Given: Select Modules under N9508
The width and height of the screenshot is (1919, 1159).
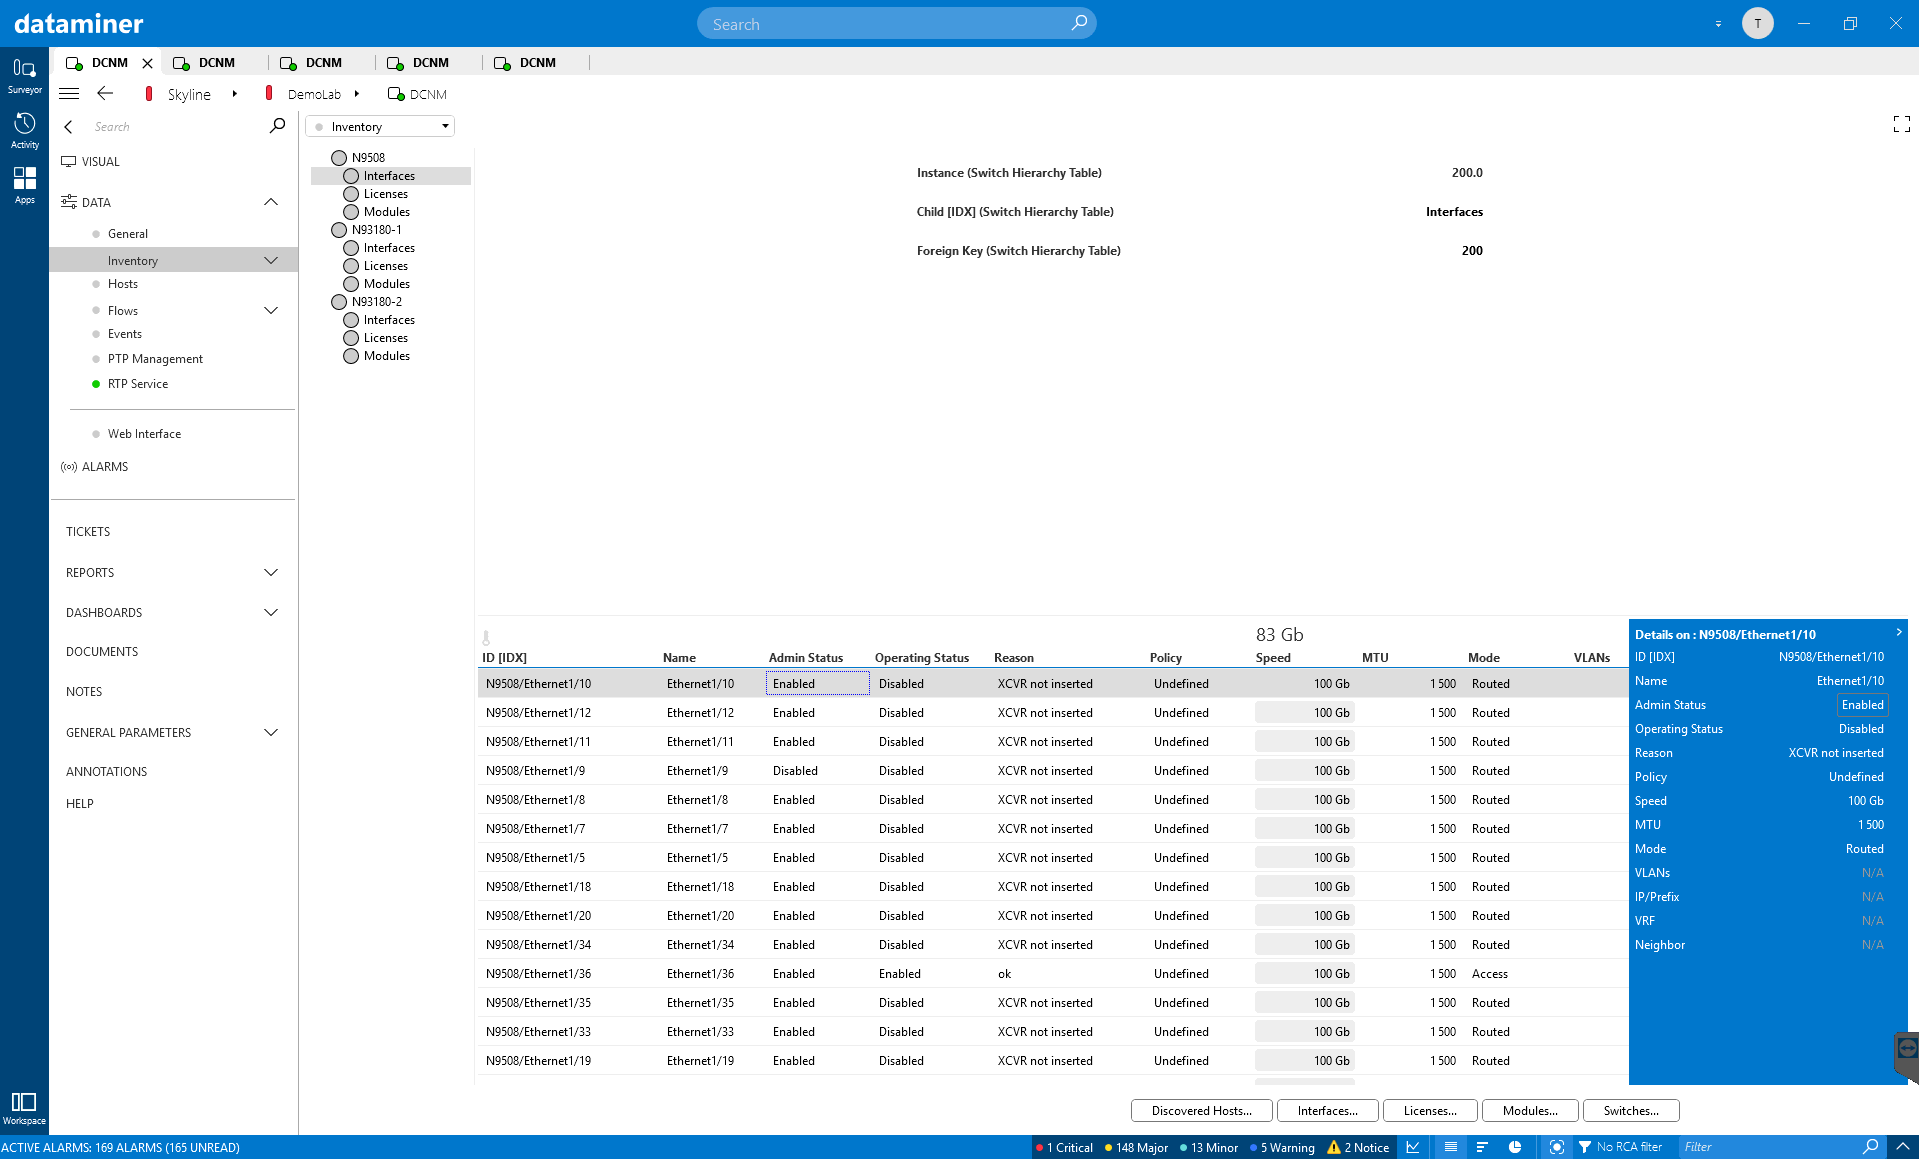Looking at the screenshot, I should 386,212.
